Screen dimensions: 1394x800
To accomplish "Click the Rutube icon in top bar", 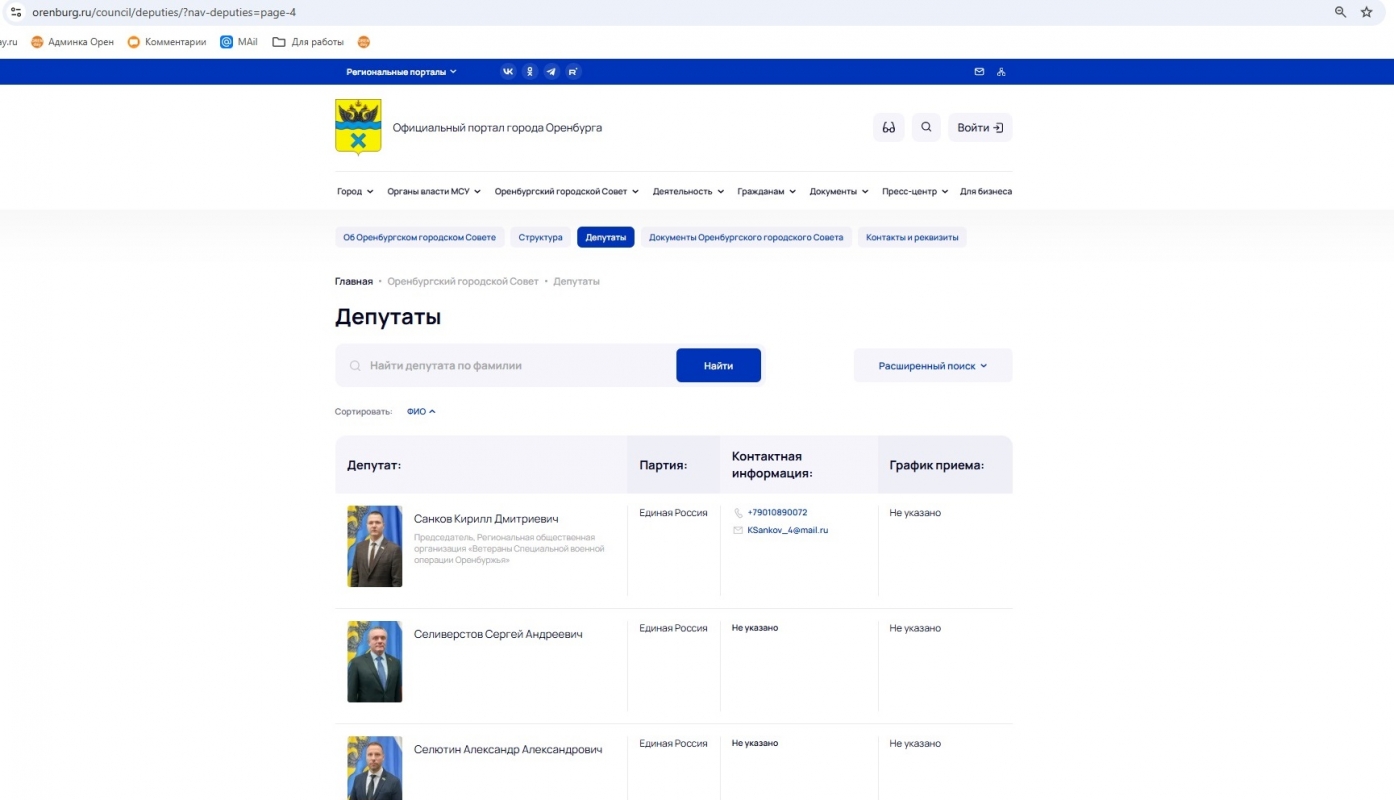I will click(573, 72).
